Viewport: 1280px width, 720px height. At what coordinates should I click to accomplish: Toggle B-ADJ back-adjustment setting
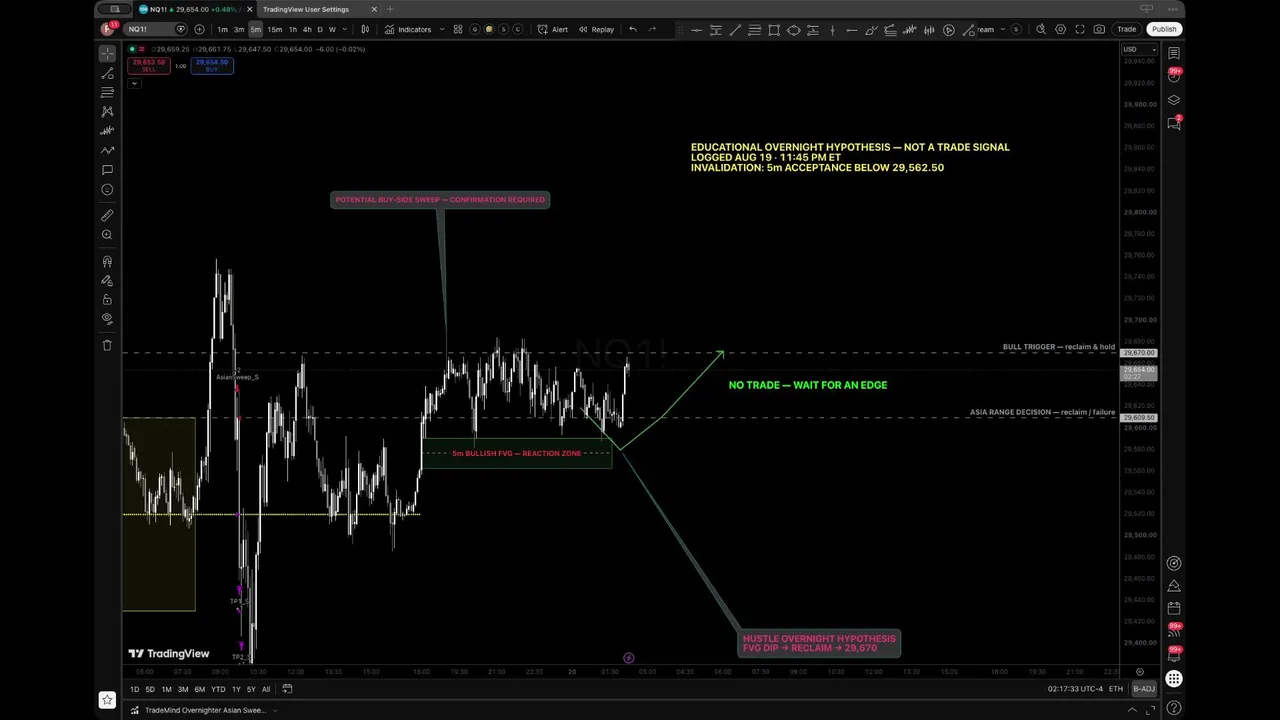tap(1144, 689)
